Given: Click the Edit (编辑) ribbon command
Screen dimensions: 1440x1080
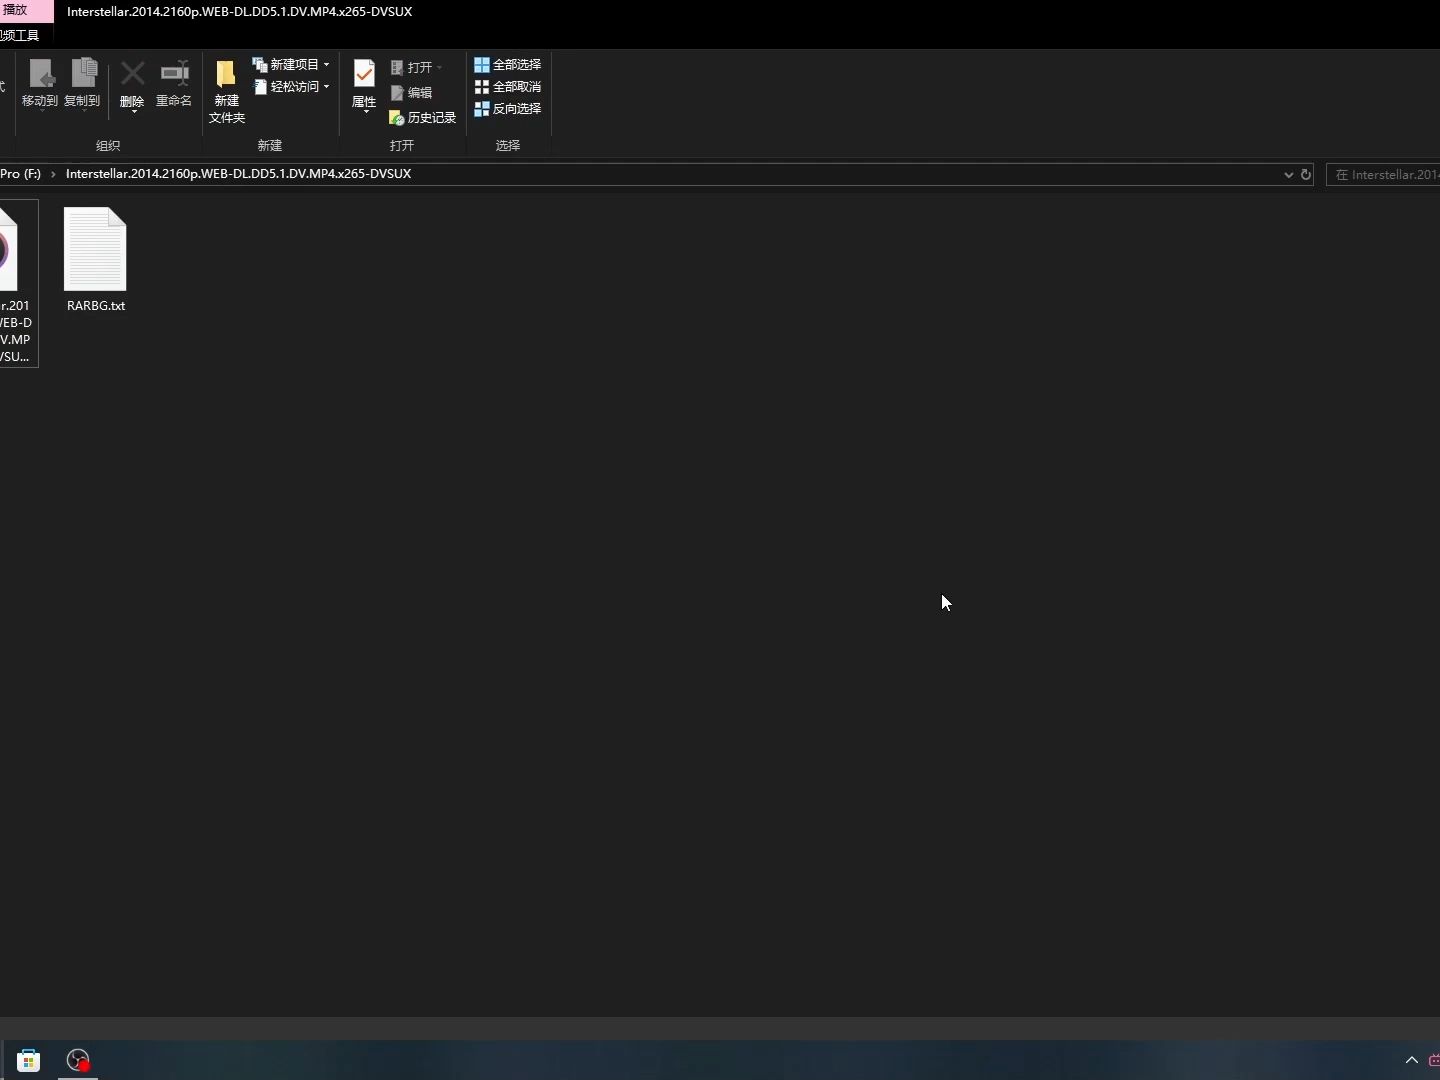Looking at the screenshot, I should [x=411, y=92].
